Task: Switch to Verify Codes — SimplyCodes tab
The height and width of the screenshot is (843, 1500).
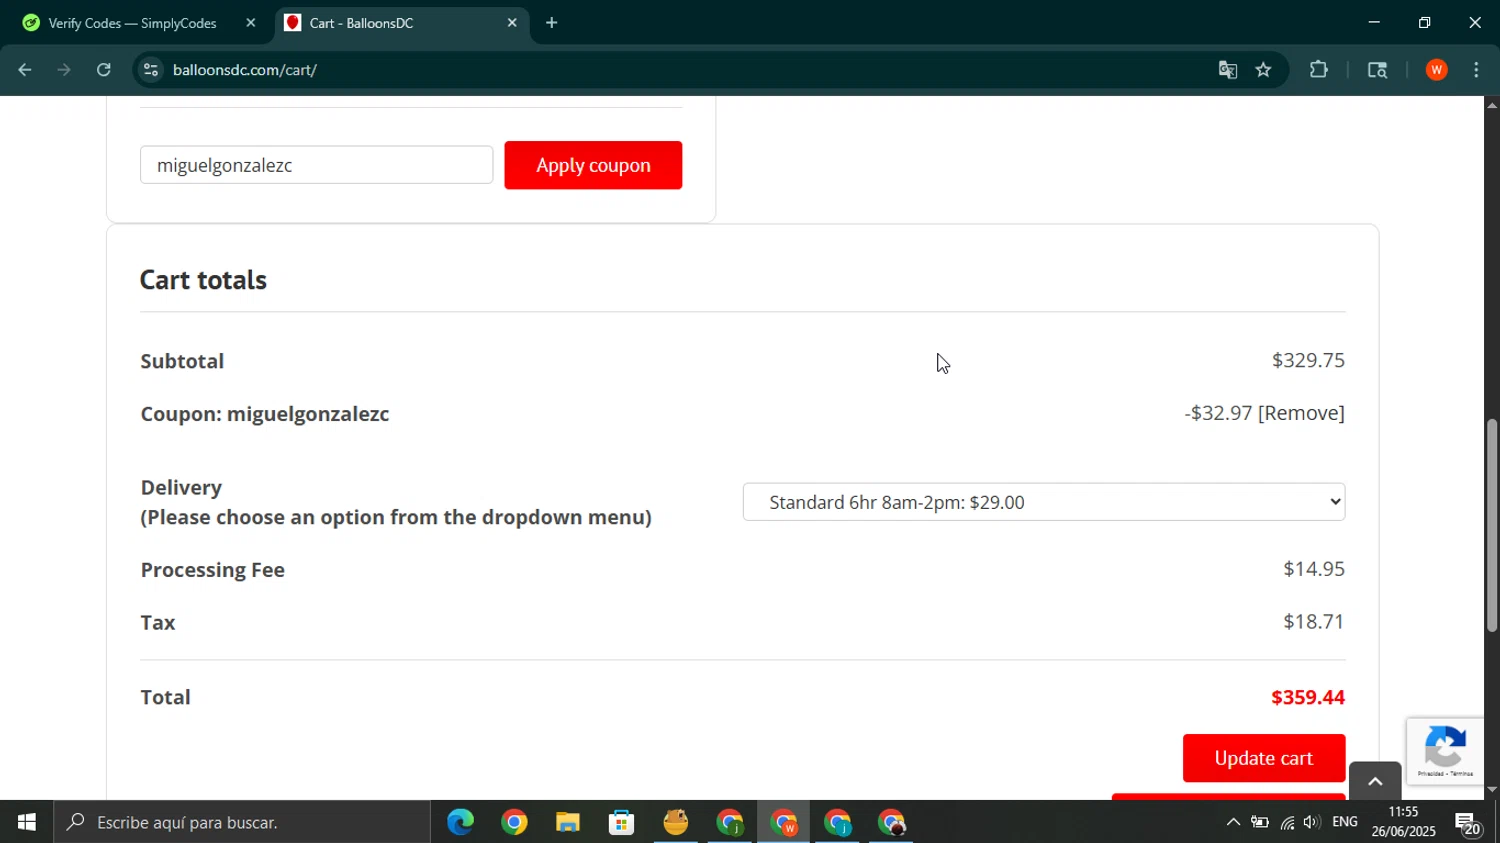Action: click(x=132, y=23)
